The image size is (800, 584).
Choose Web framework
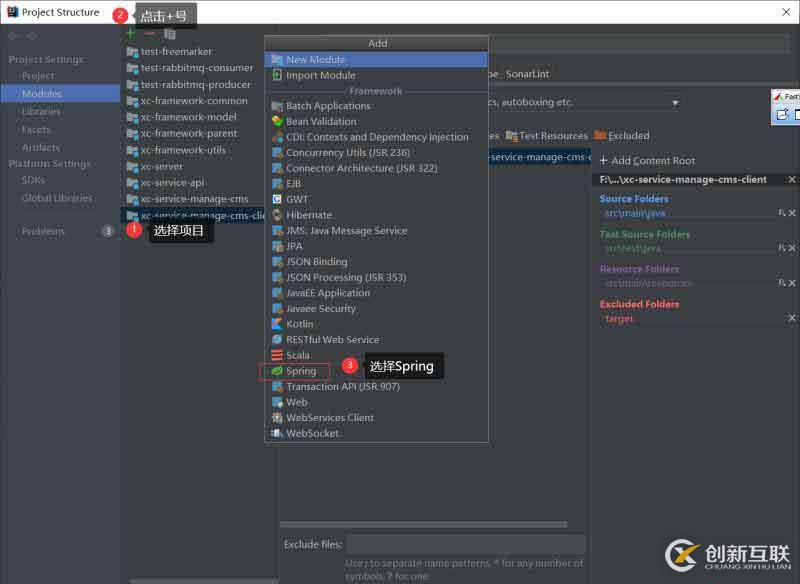coord(376,402)
